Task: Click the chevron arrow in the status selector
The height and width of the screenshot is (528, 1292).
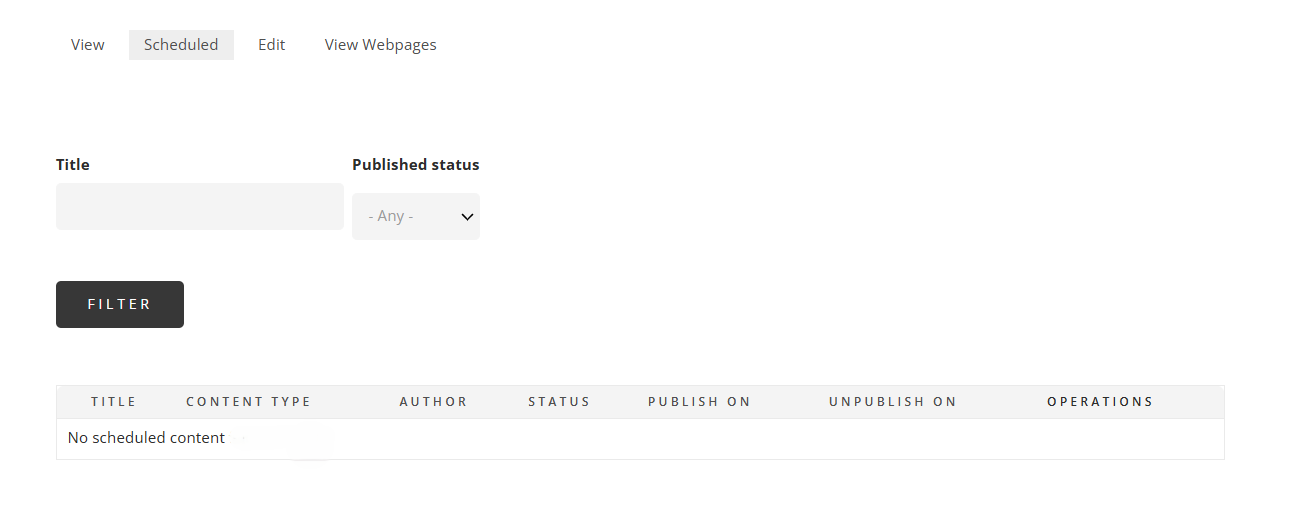Action: (467, 216)
